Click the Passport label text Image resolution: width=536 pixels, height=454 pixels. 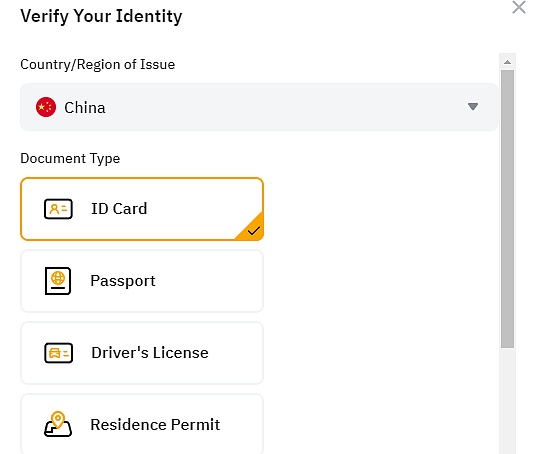123,281
